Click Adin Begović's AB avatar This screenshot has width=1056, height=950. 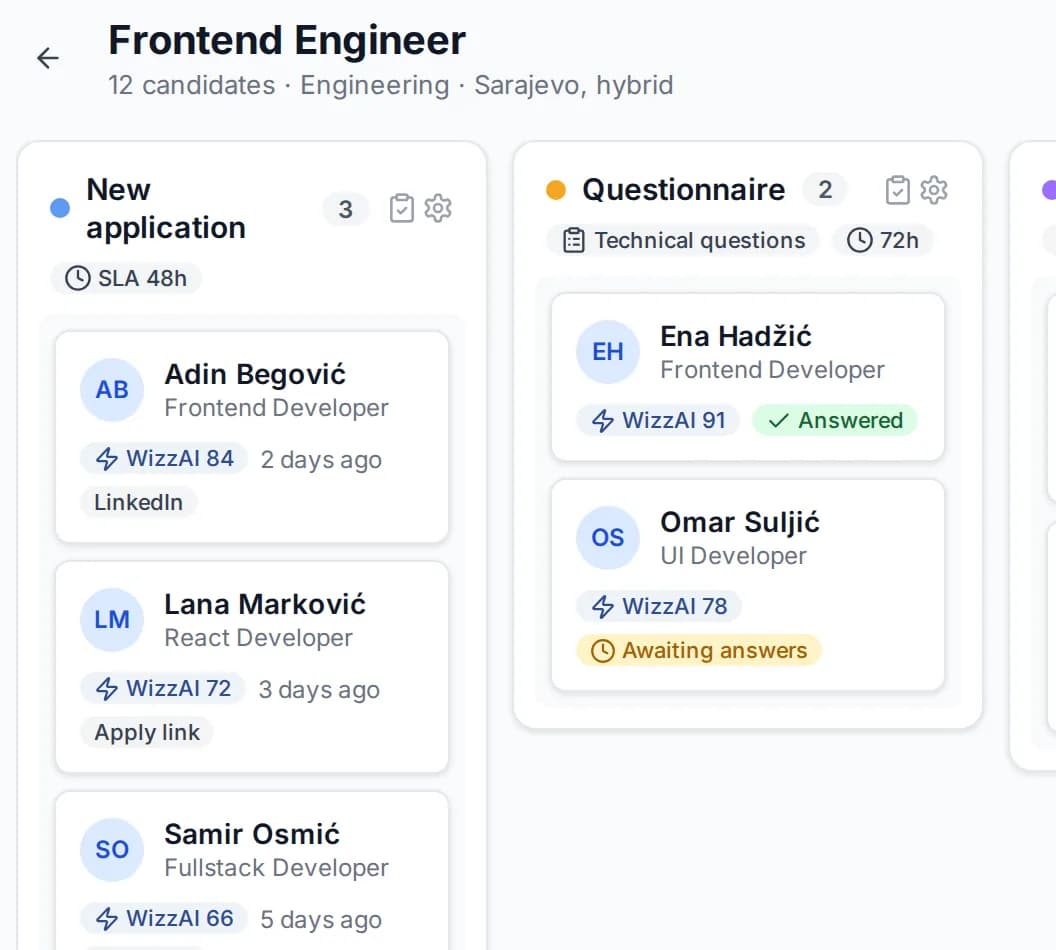point(112,390)
